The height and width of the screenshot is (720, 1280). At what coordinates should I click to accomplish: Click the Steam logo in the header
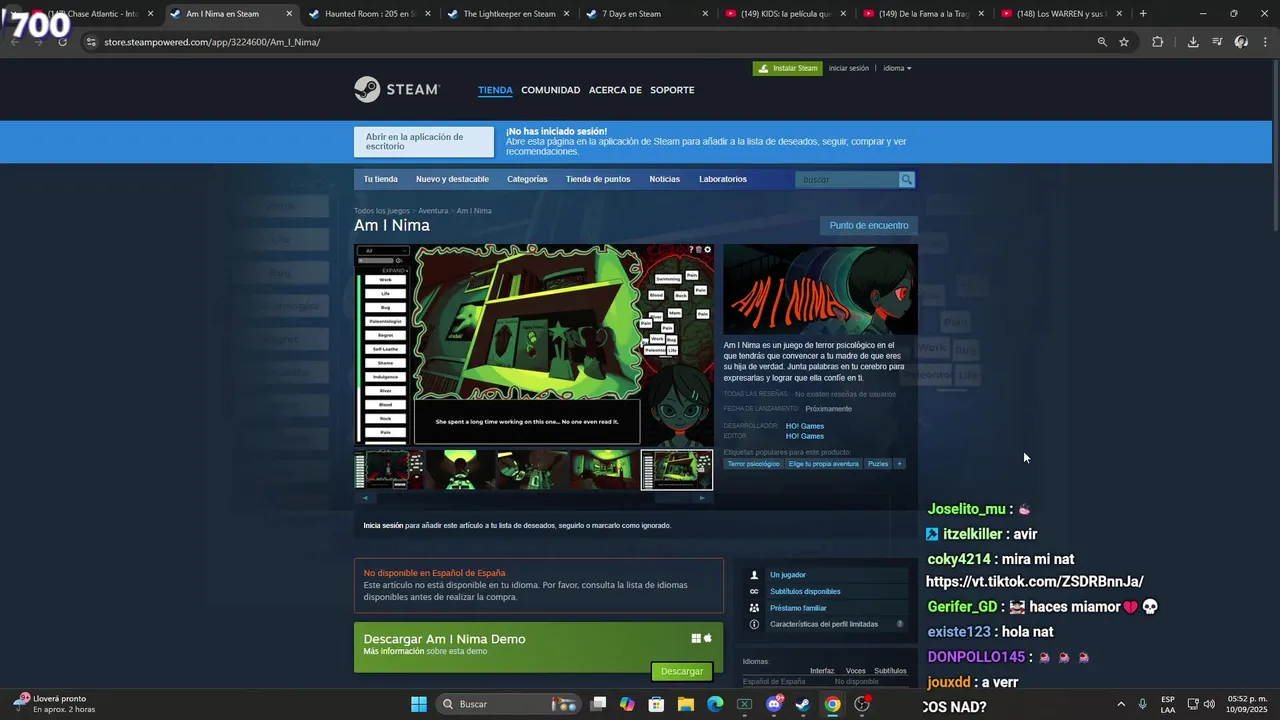(397, 89)
